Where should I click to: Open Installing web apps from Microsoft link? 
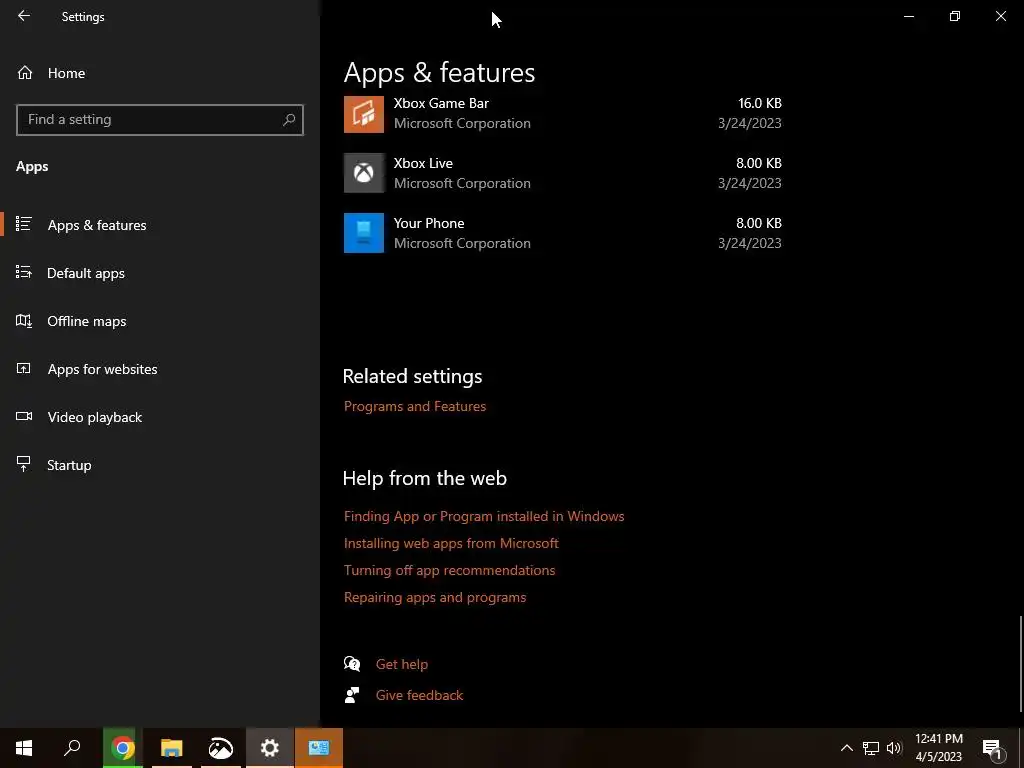[451, 543]
